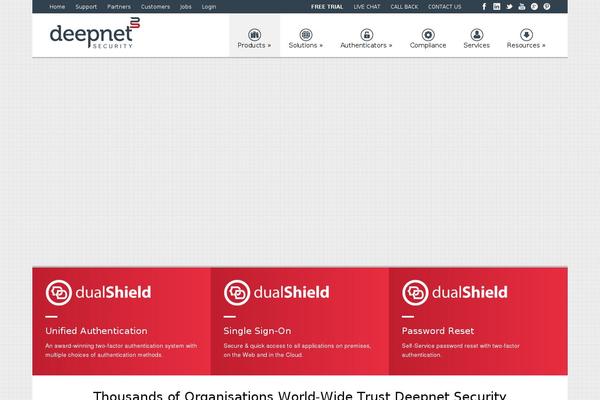Click the Unified Authentication heading

coord(96,331)
